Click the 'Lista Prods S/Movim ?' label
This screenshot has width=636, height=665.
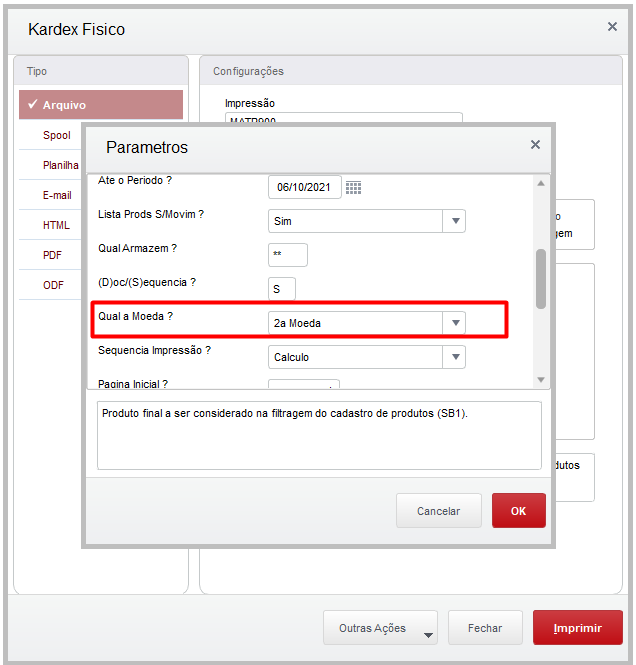(x=151, y=214)
